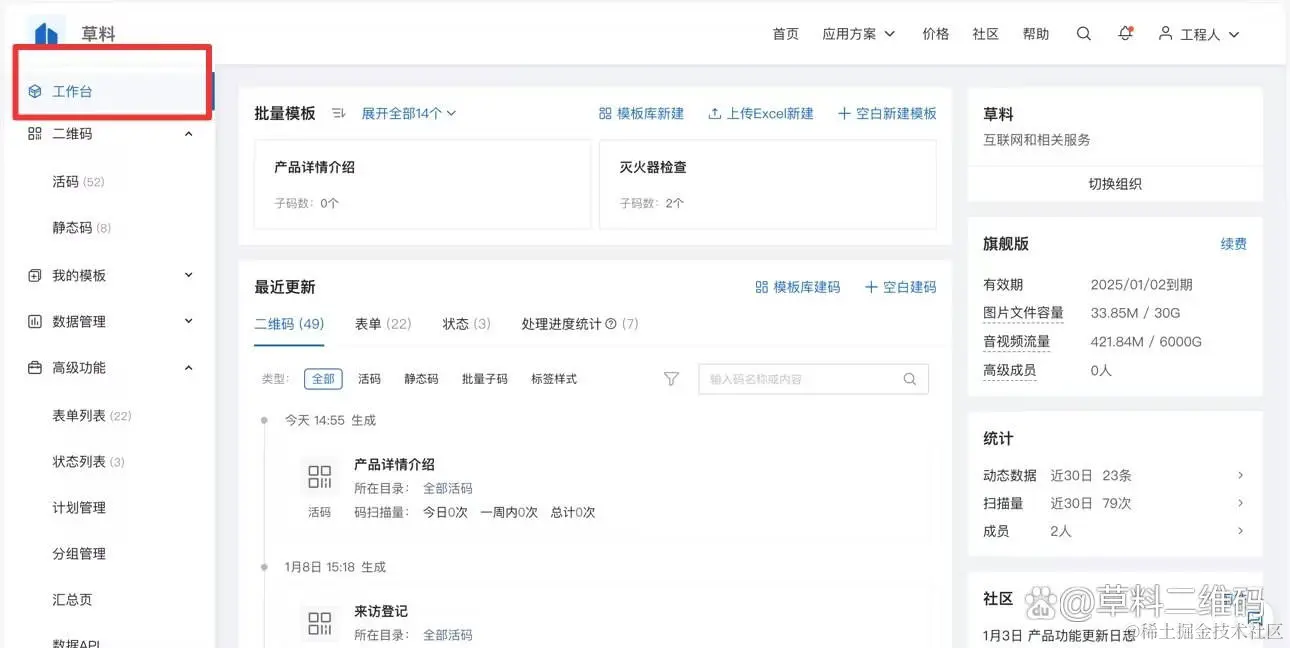
Task: Open the arrow on the 扫描量 row
Action: tap(1240, 503)
